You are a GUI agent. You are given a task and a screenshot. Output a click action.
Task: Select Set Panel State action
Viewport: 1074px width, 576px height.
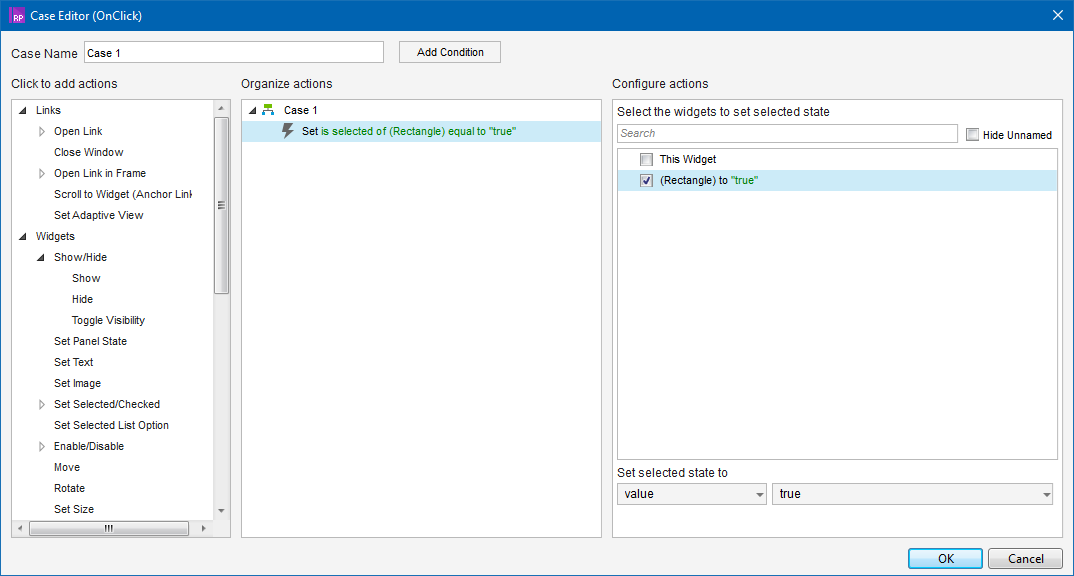(x=90, y=341)
